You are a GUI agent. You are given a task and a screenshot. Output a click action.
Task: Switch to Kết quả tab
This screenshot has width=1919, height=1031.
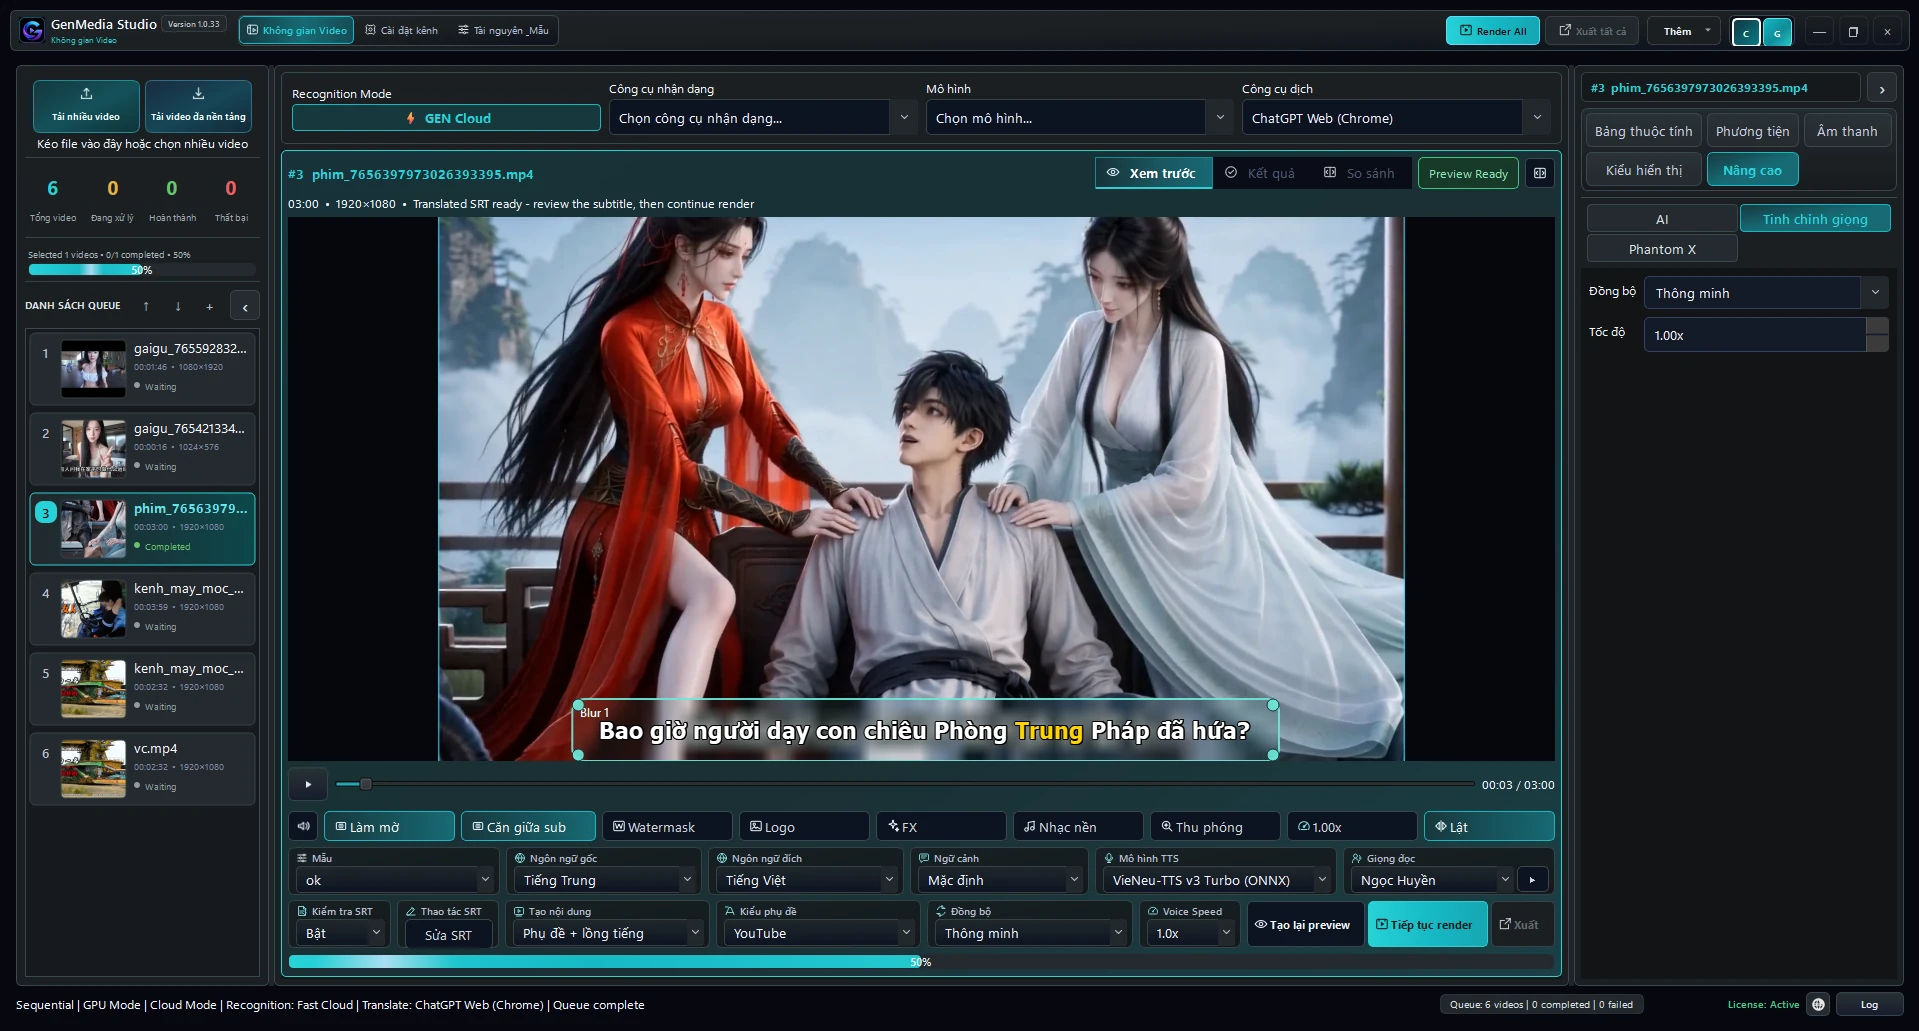pos(1260,173)
